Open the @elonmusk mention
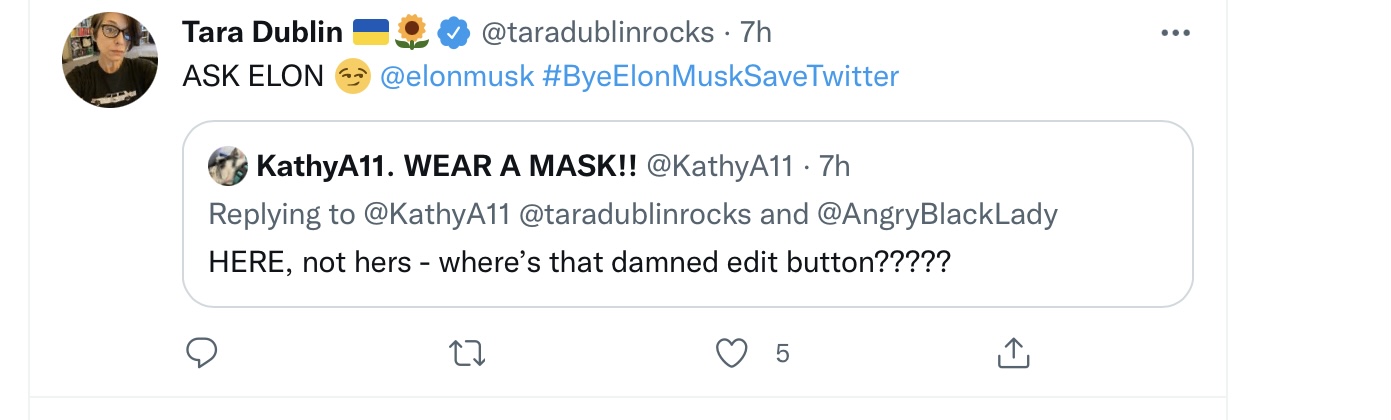The width and height of the screenshot is (1391, 420). click(456, 77)
